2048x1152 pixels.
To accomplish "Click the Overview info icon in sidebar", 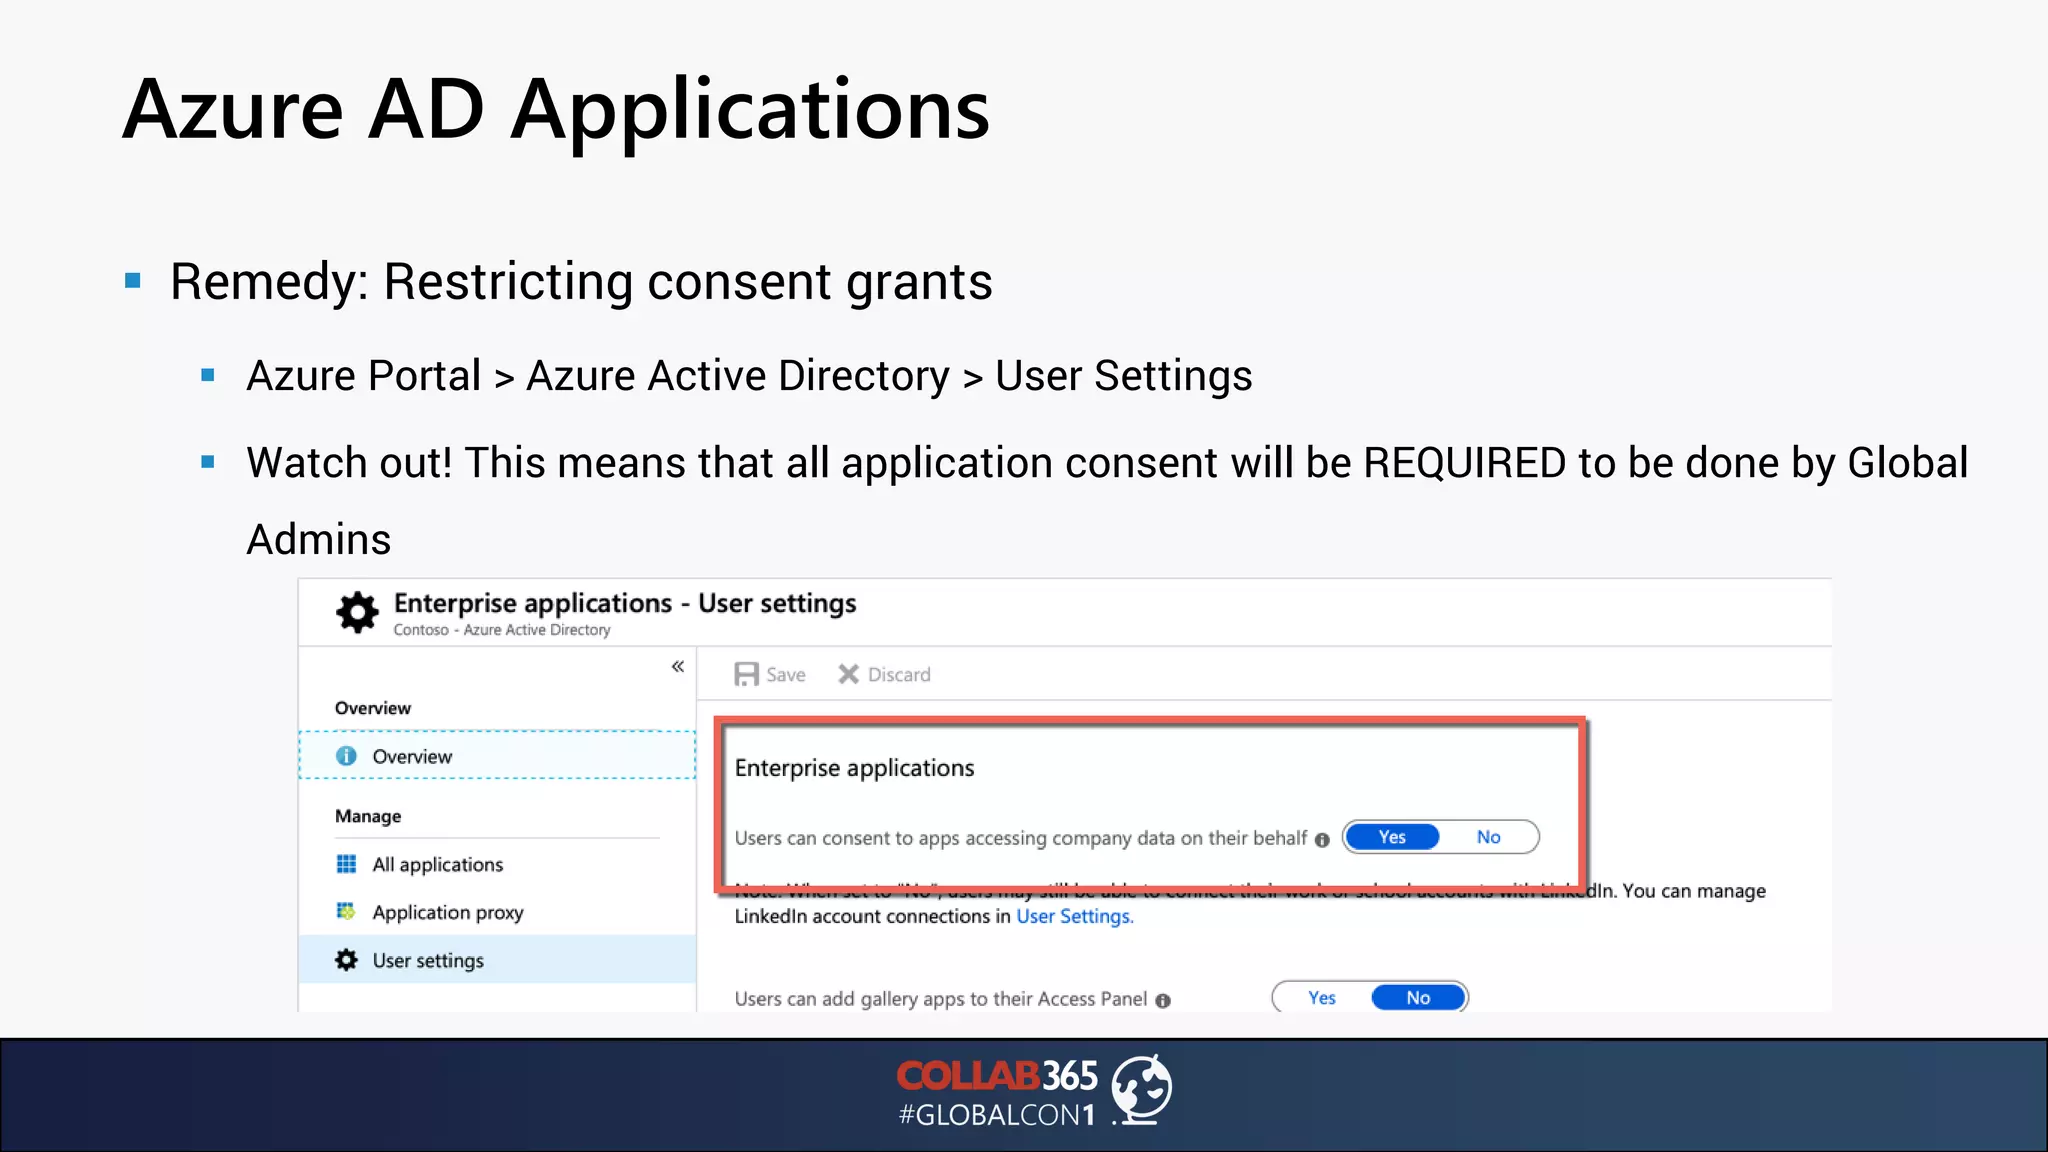I will pos(346,756).
